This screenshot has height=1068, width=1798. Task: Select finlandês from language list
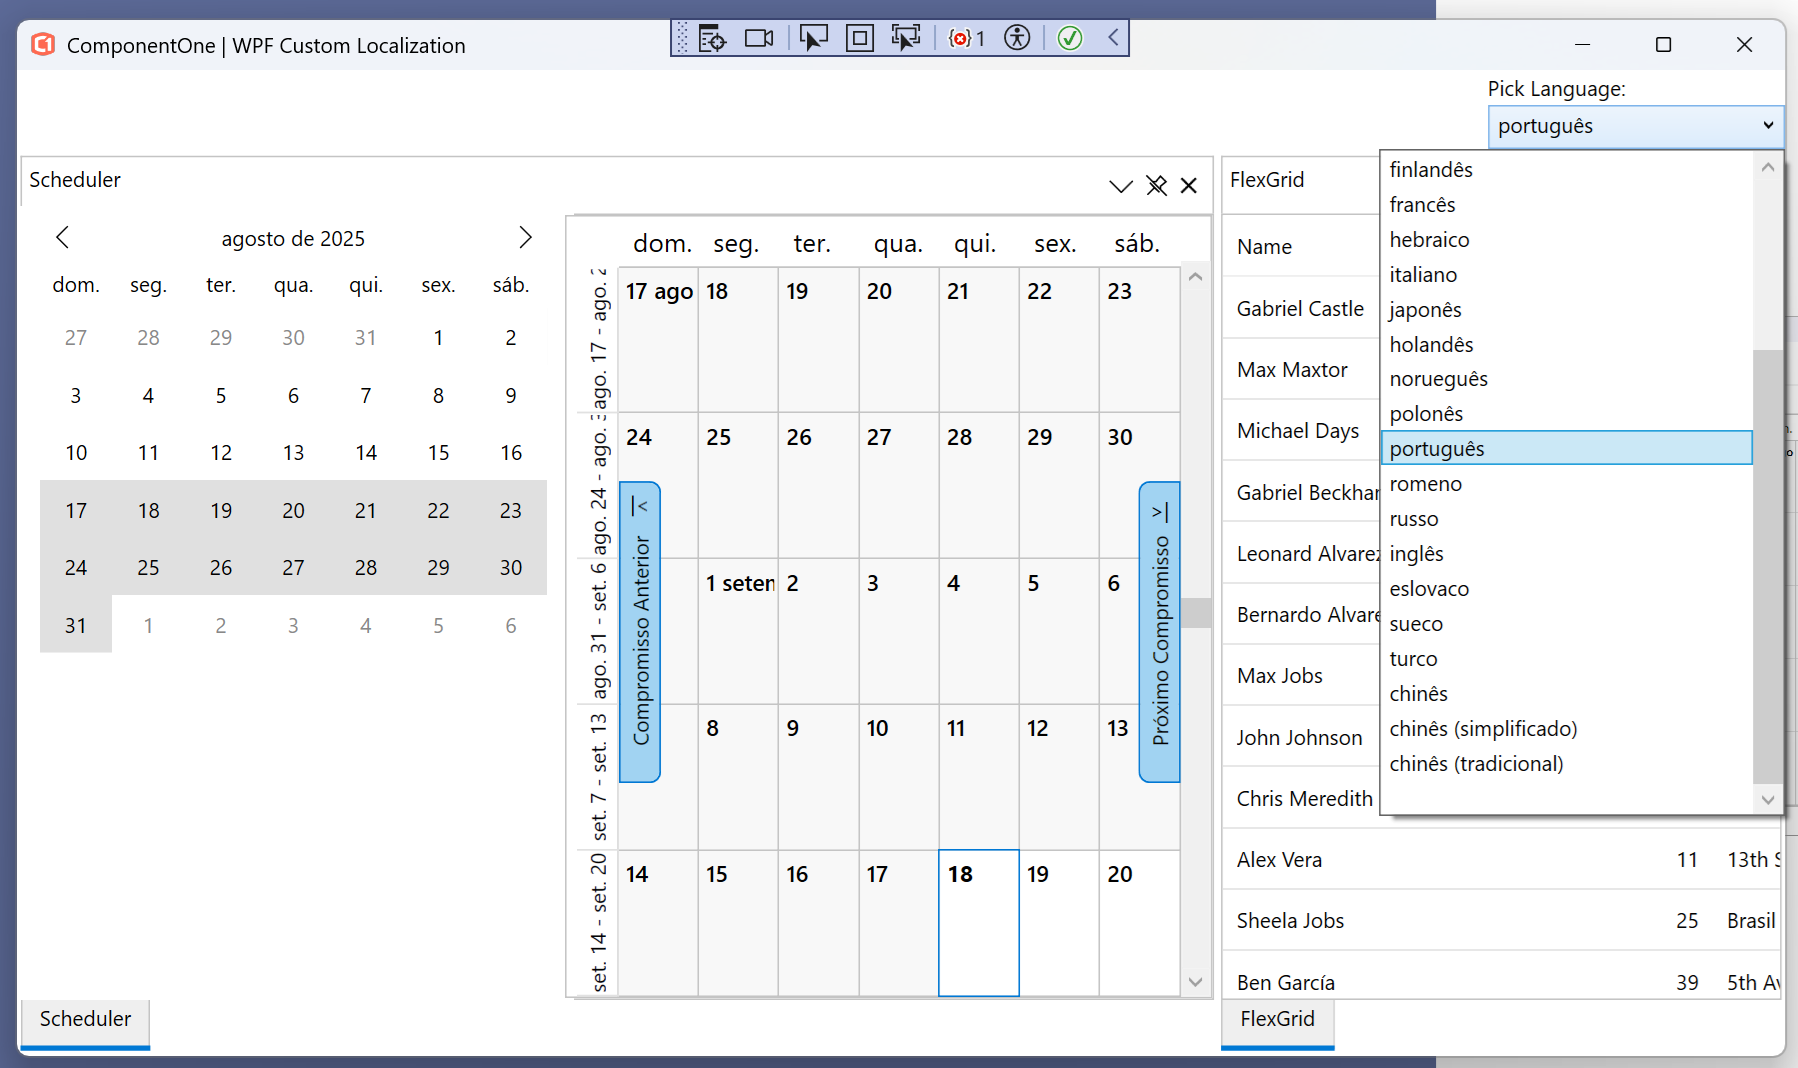tap(1566, 170)
